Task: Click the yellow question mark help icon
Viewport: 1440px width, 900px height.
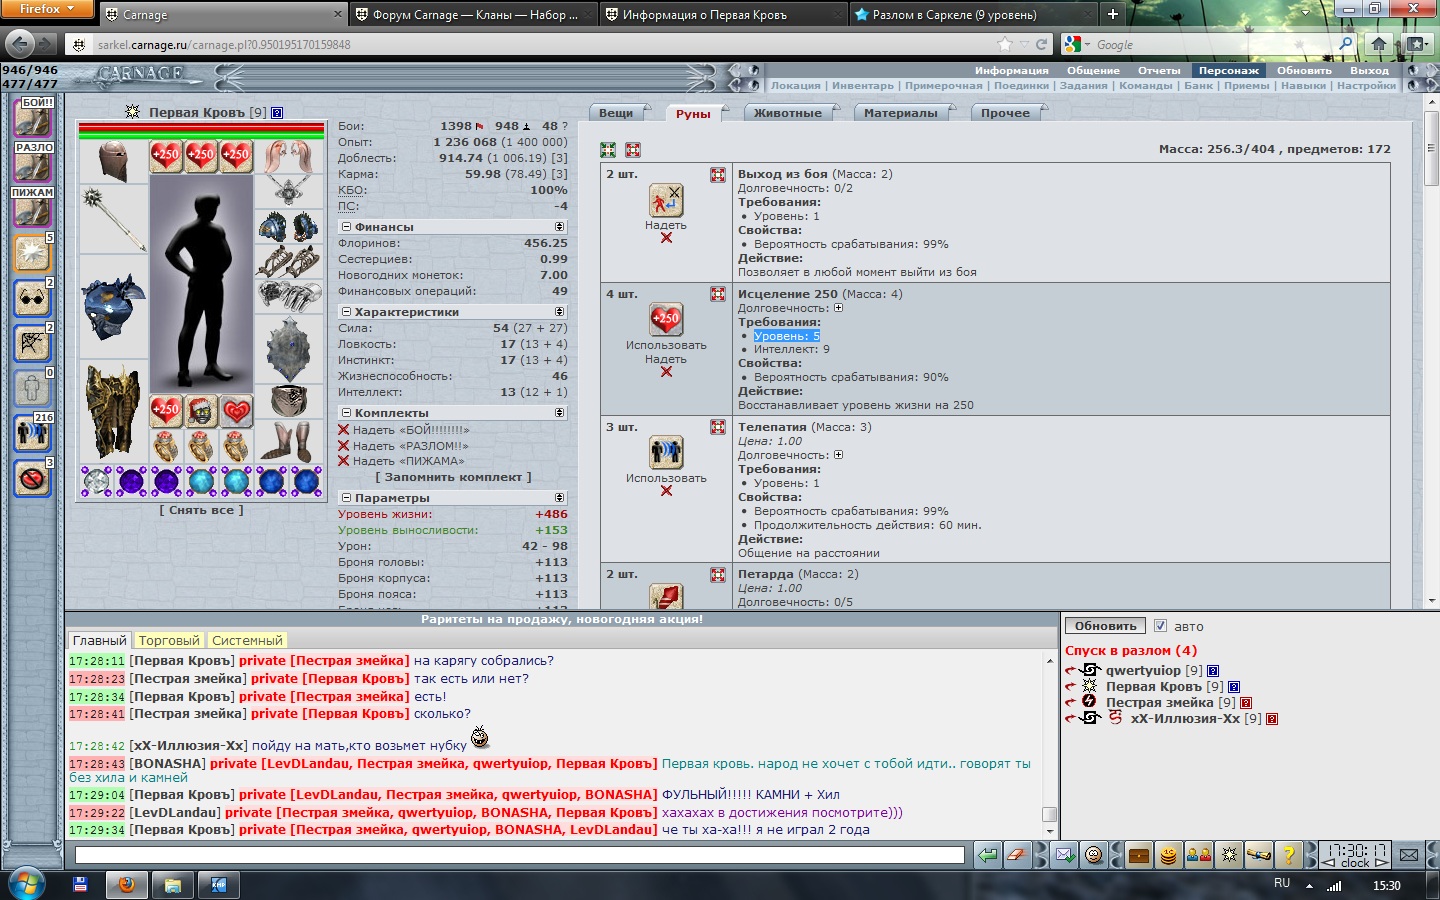Action: click(1288, 855)
